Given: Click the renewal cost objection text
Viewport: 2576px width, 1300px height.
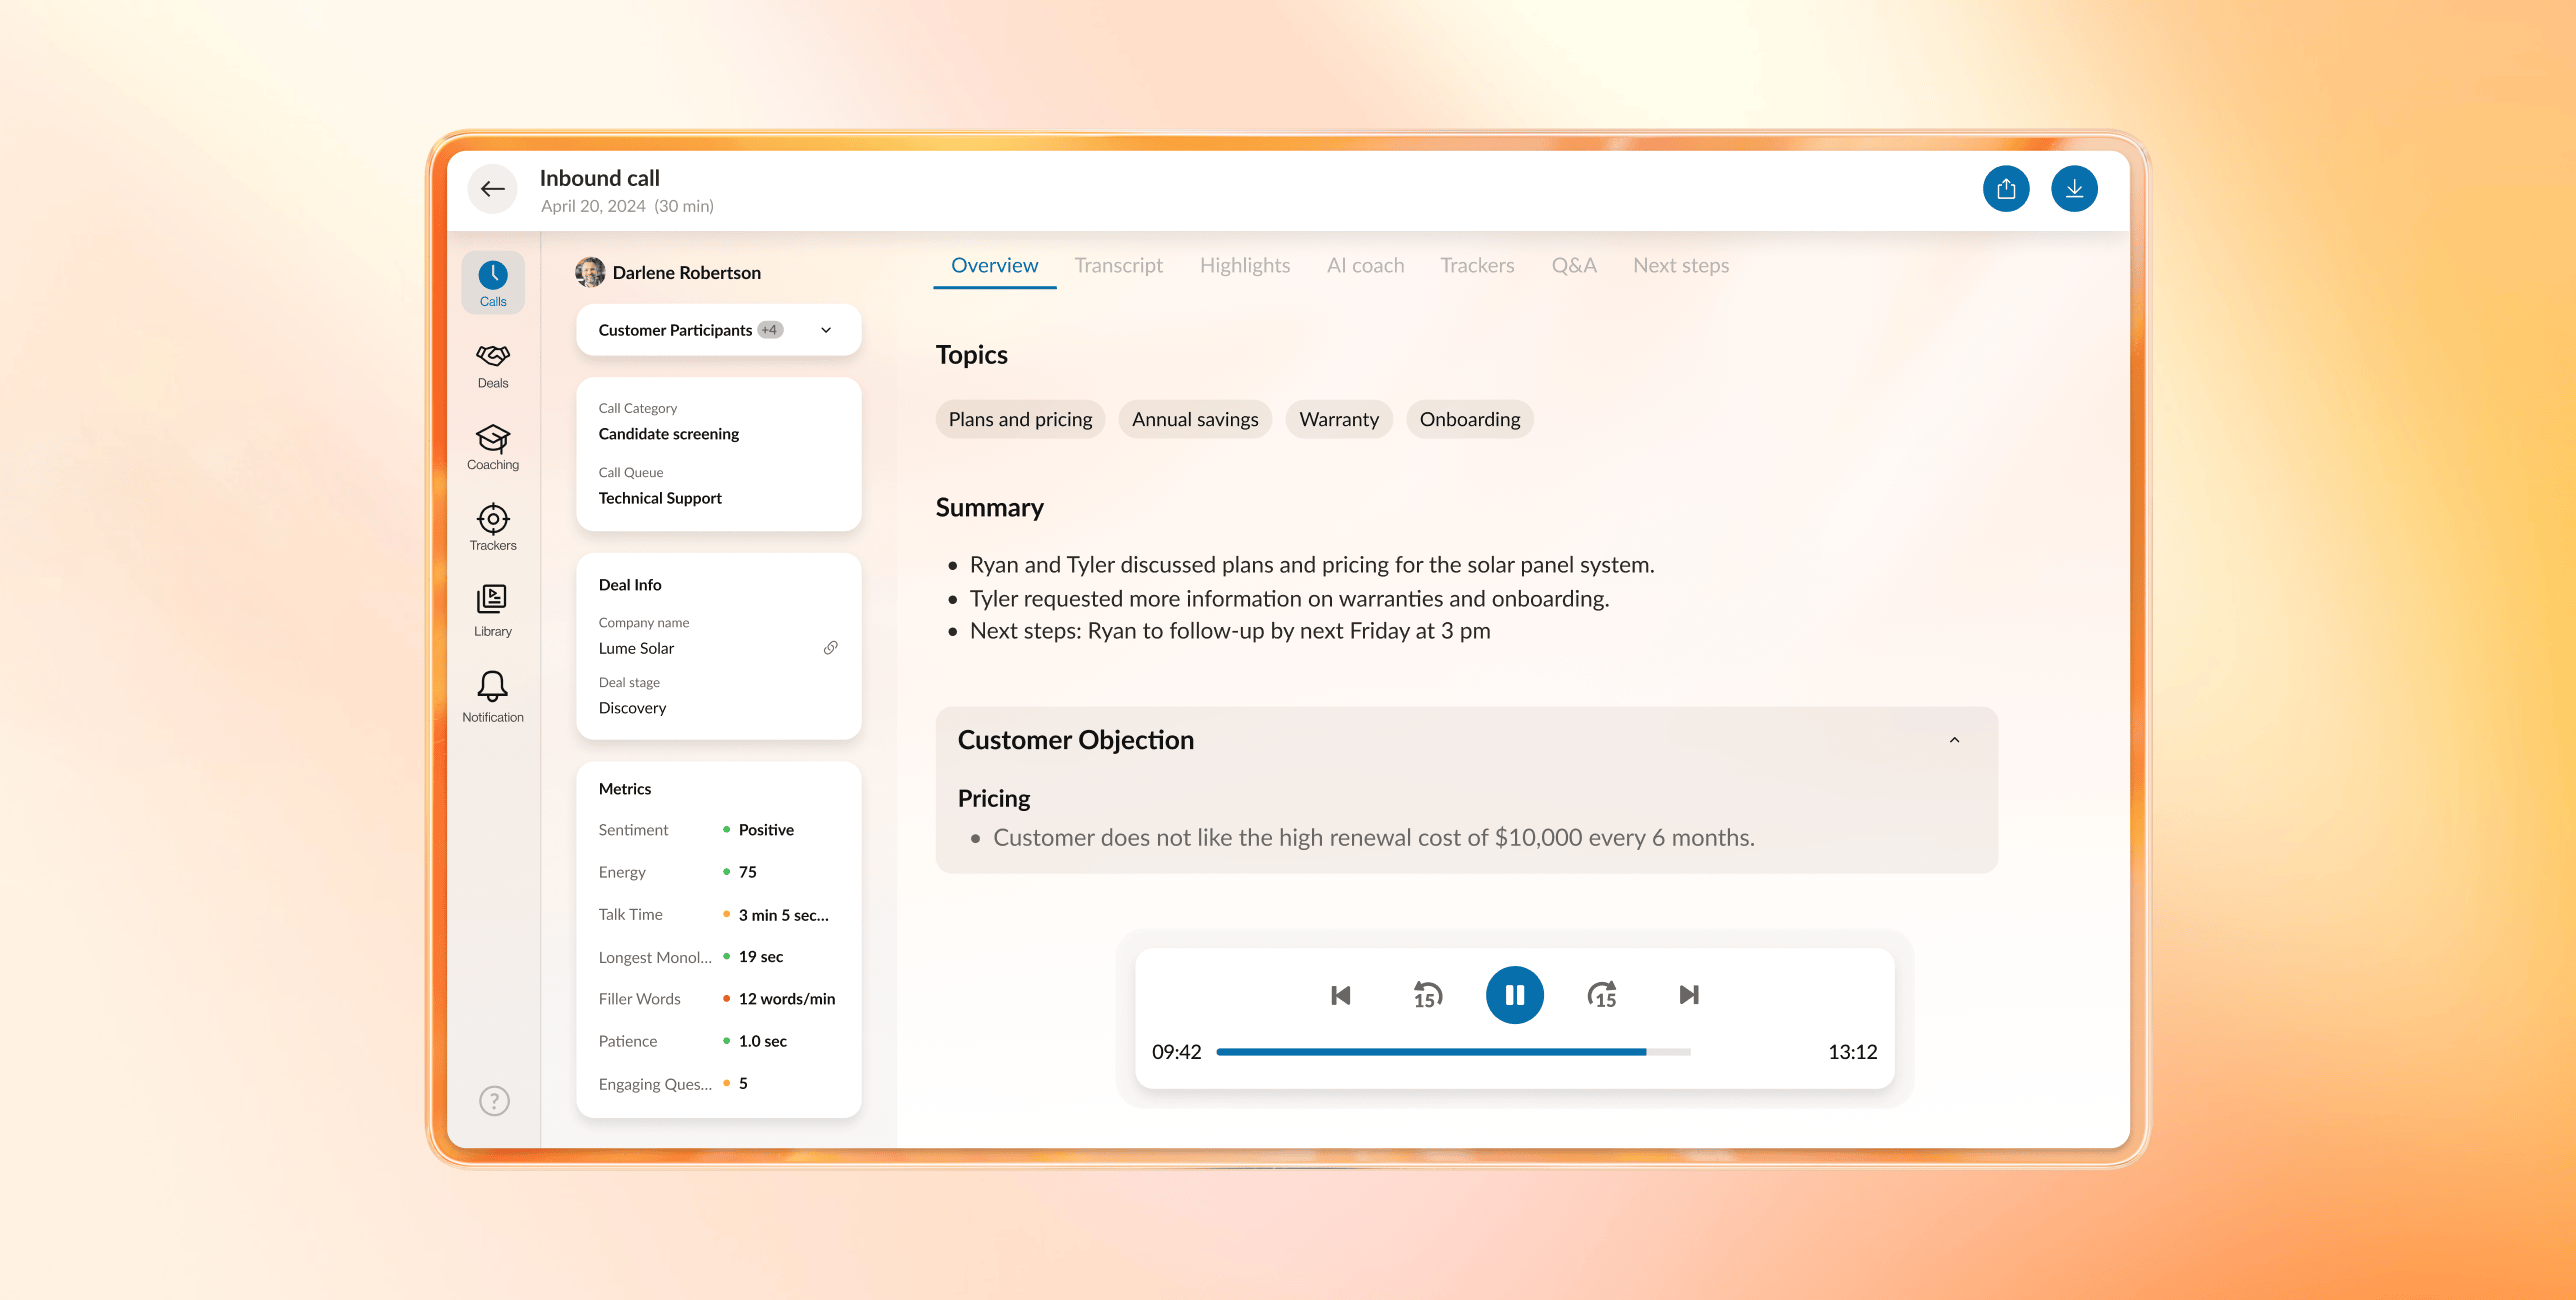Looking at the screenshot, I should [1373, 837].
